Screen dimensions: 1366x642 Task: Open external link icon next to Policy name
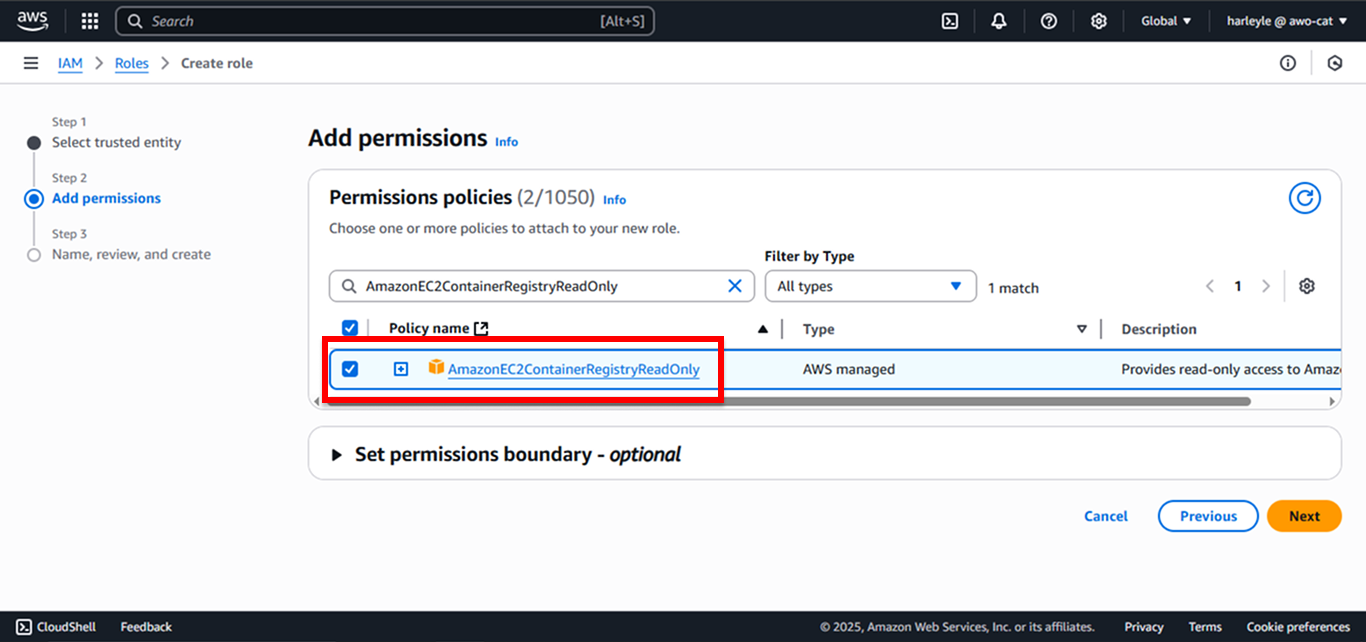(x=481, y=328)
